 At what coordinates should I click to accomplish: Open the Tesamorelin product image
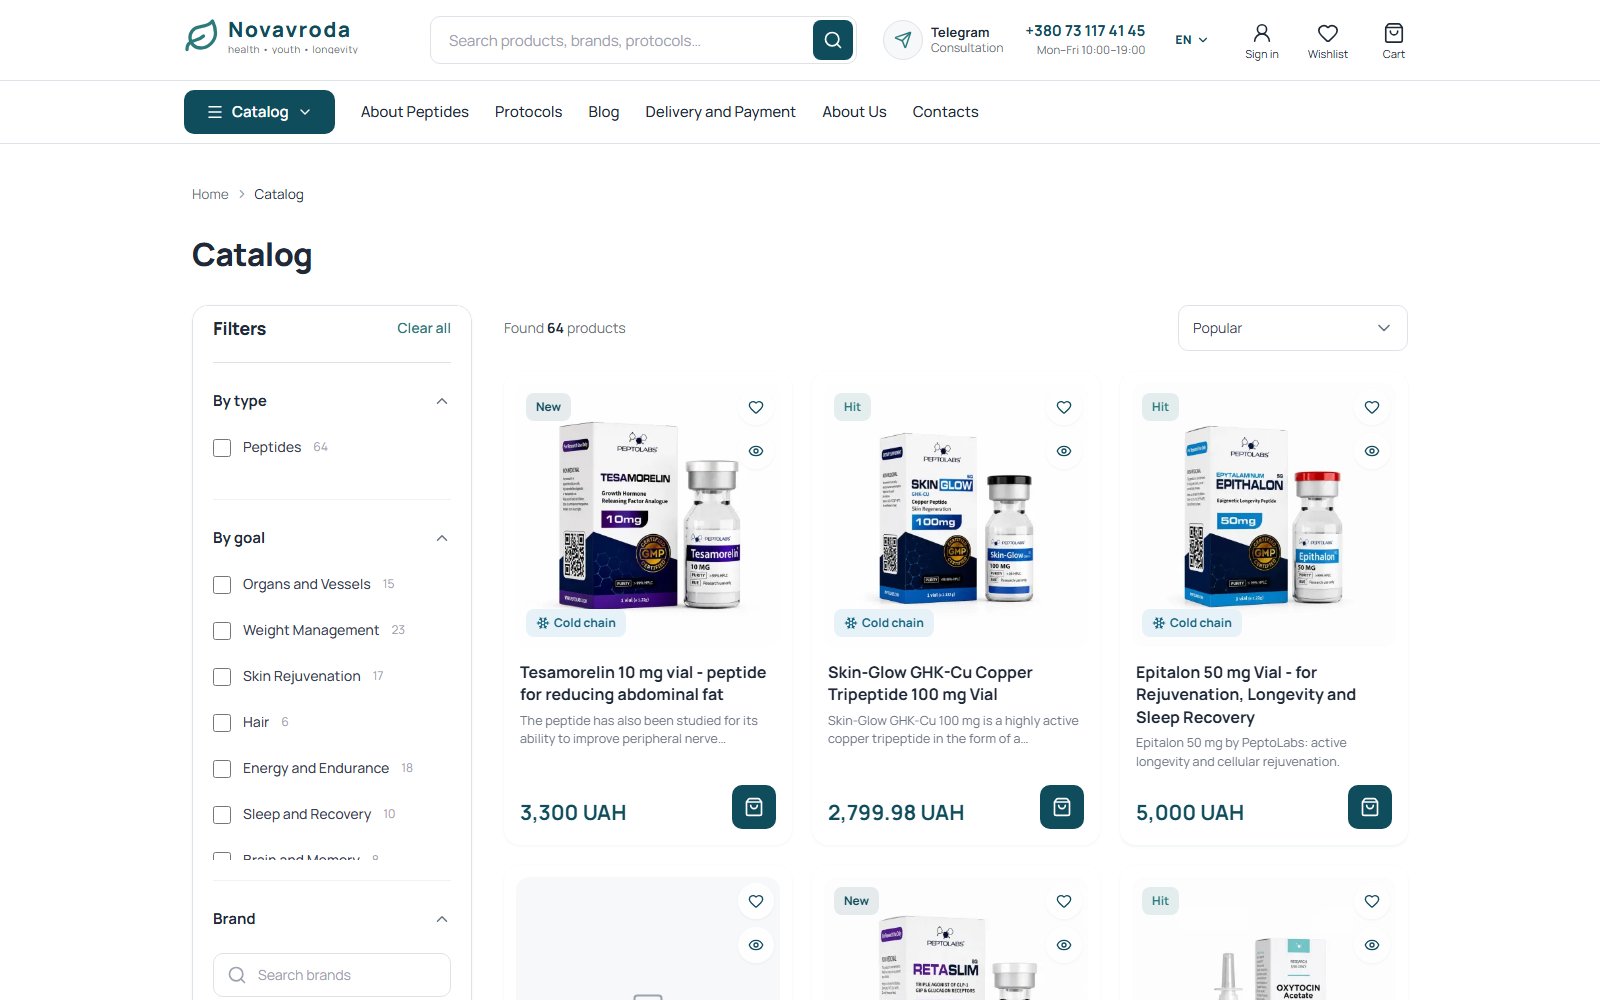(x=650, y=516)
